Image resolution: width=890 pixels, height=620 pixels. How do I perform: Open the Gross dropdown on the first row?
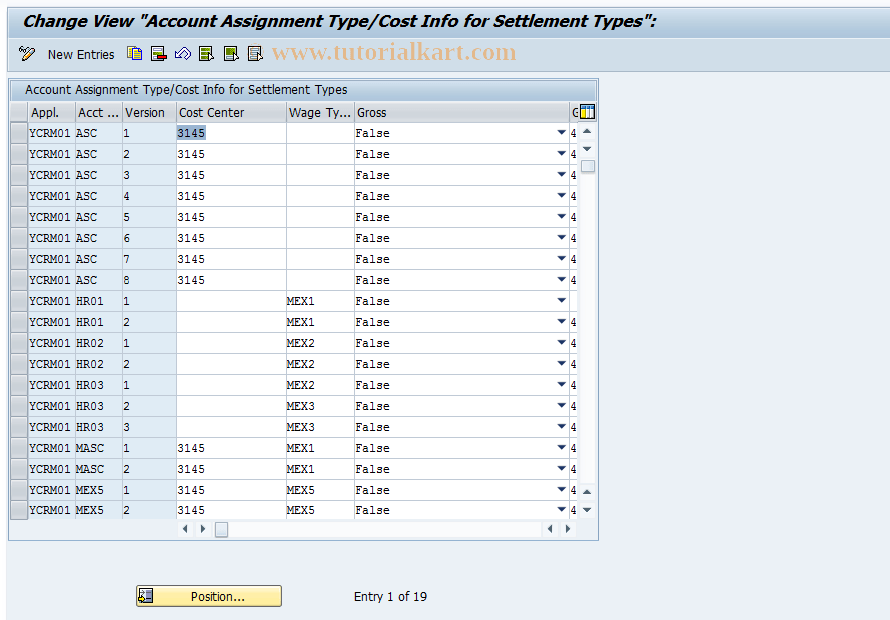coord(563,133)
